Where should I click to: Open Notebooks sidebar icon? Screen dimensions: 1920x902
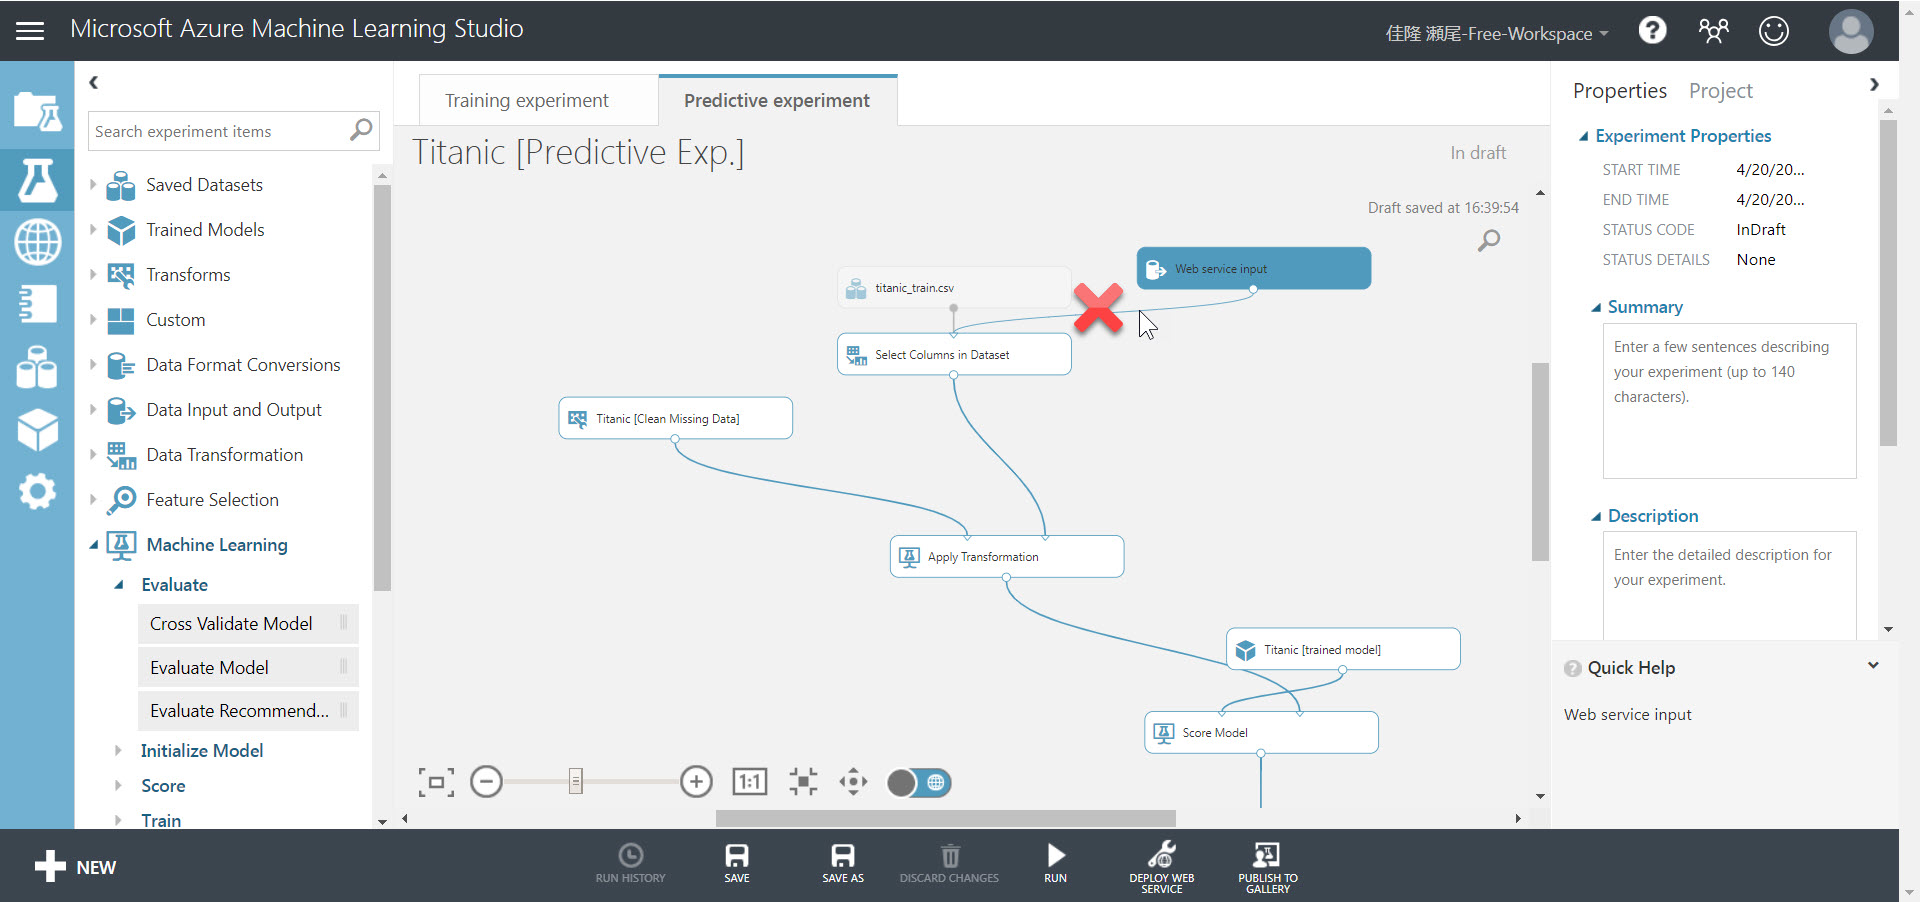tap(37, 304)
